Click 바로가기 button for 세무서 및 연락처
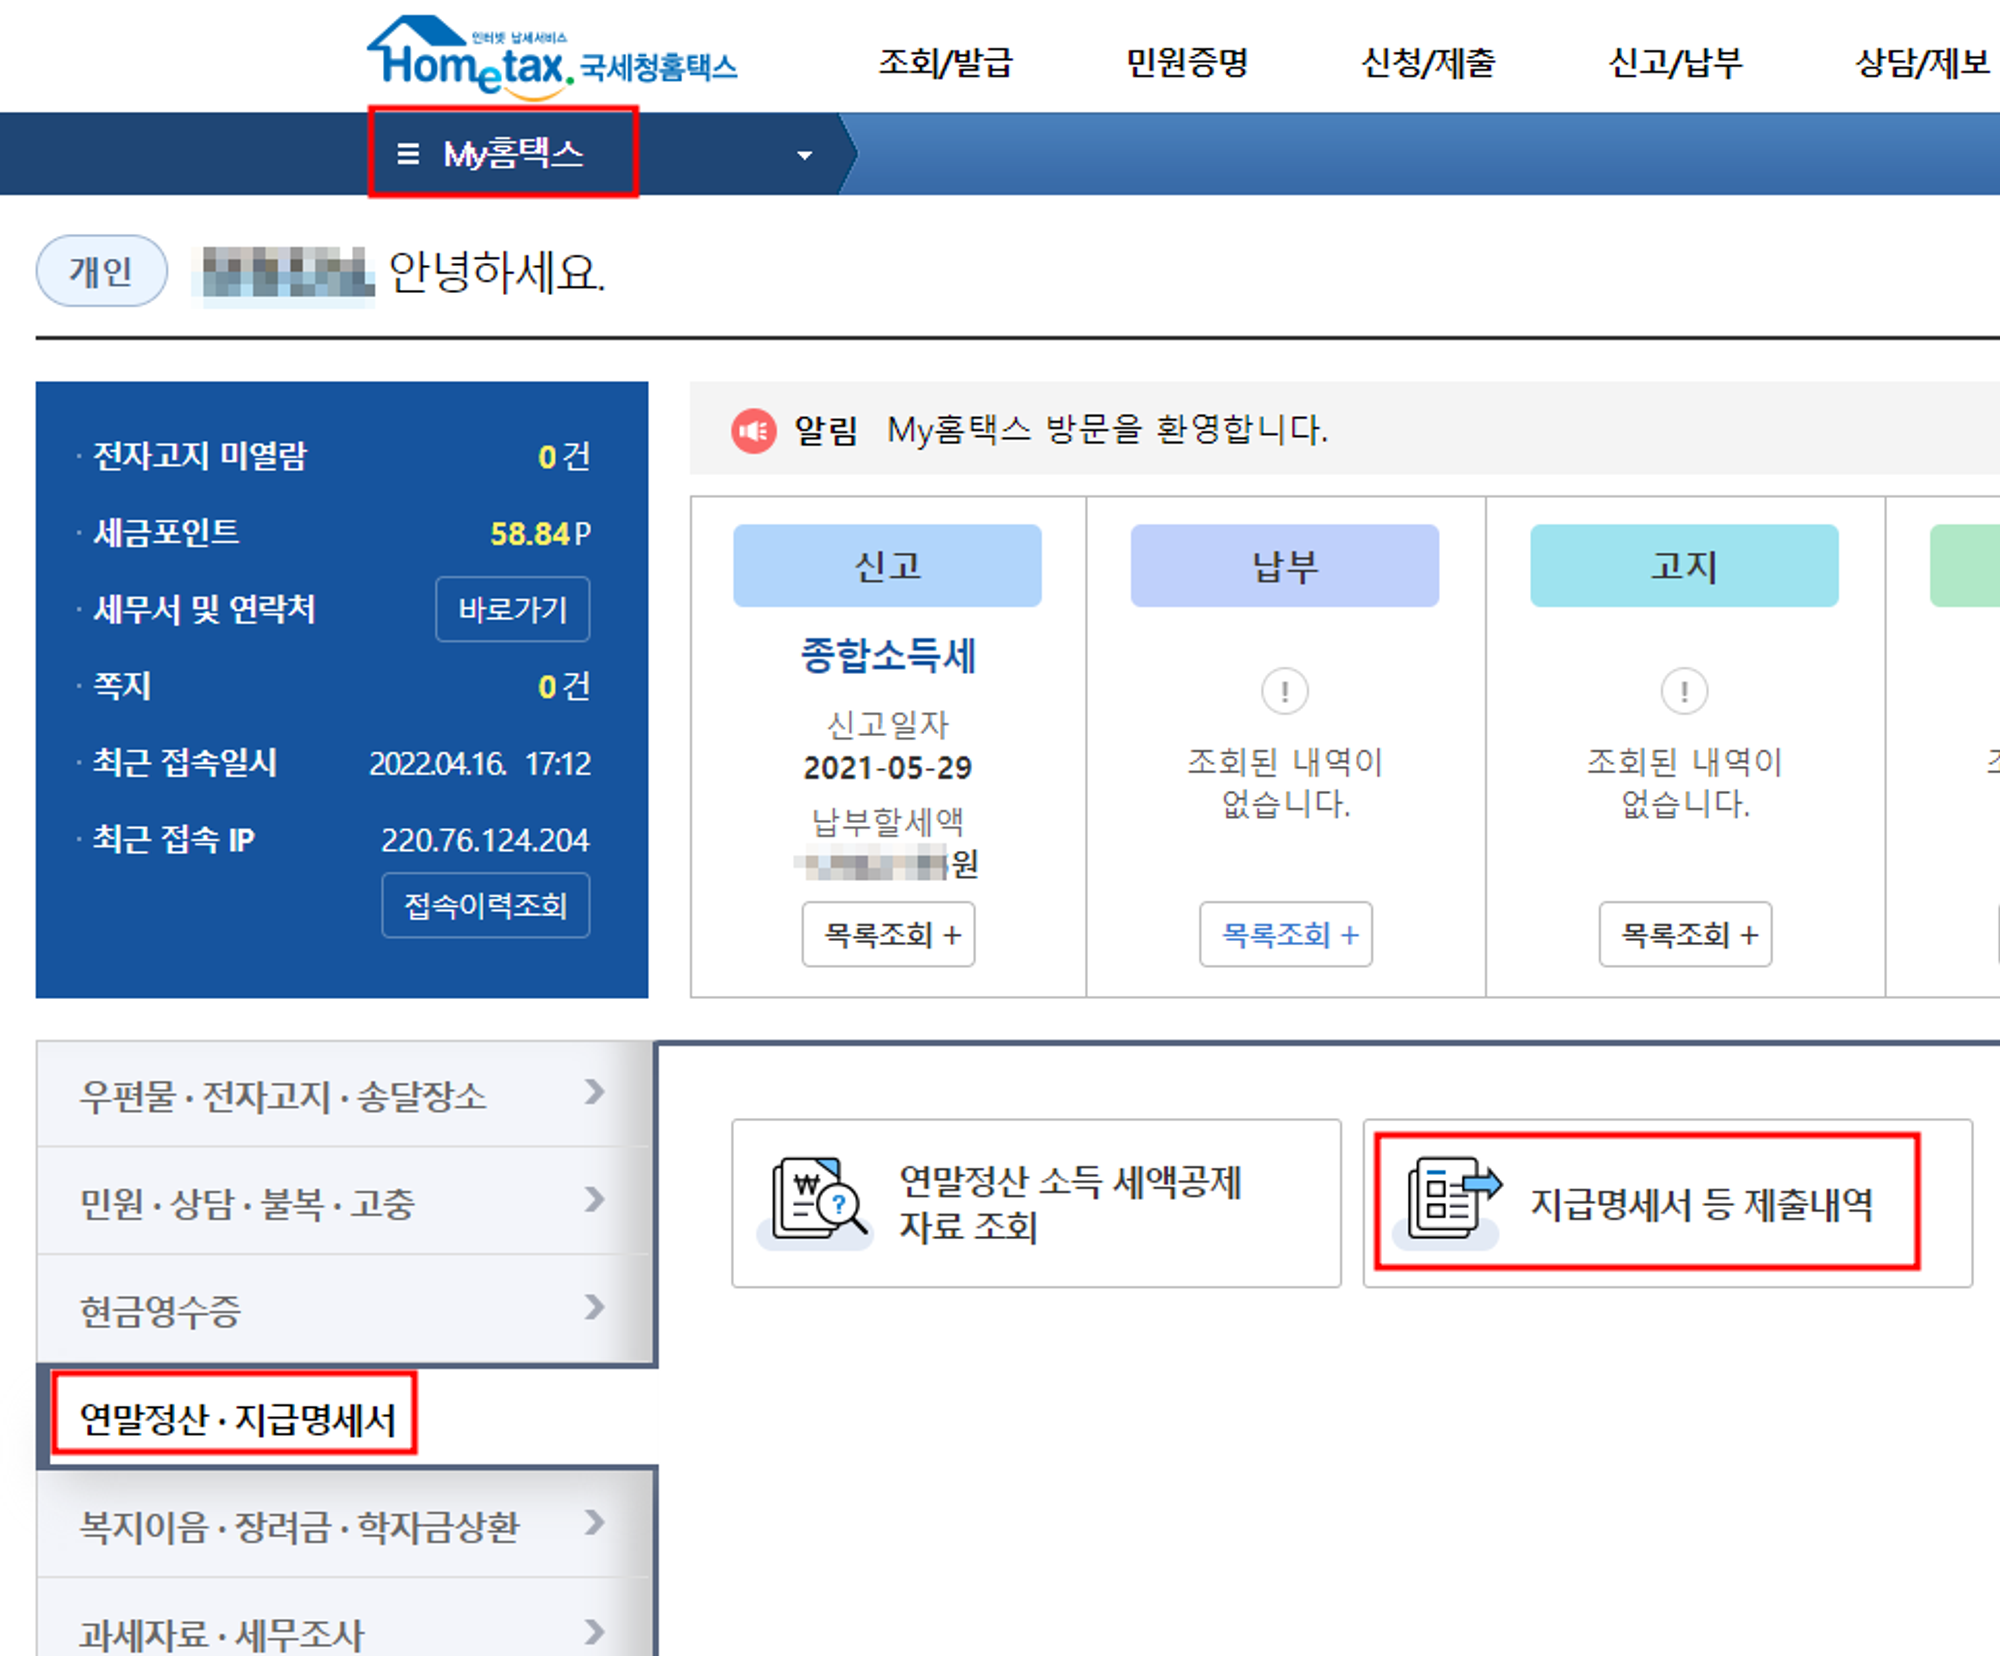2000x1656 pixels. click(x=512, y=609)
